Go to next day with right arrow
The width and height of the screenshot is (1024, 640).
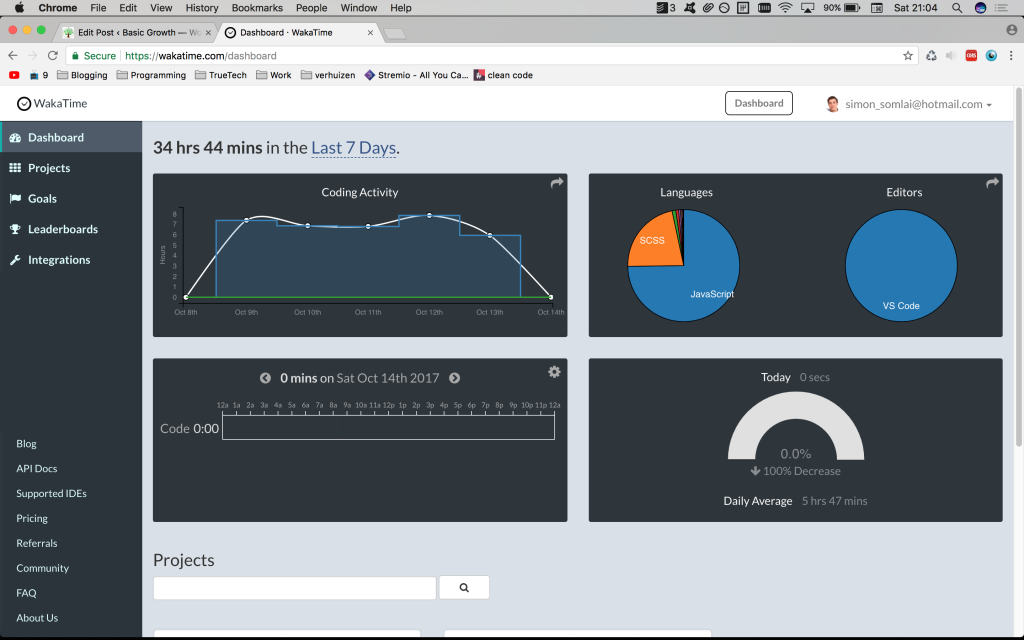click(x=454, y=378)
